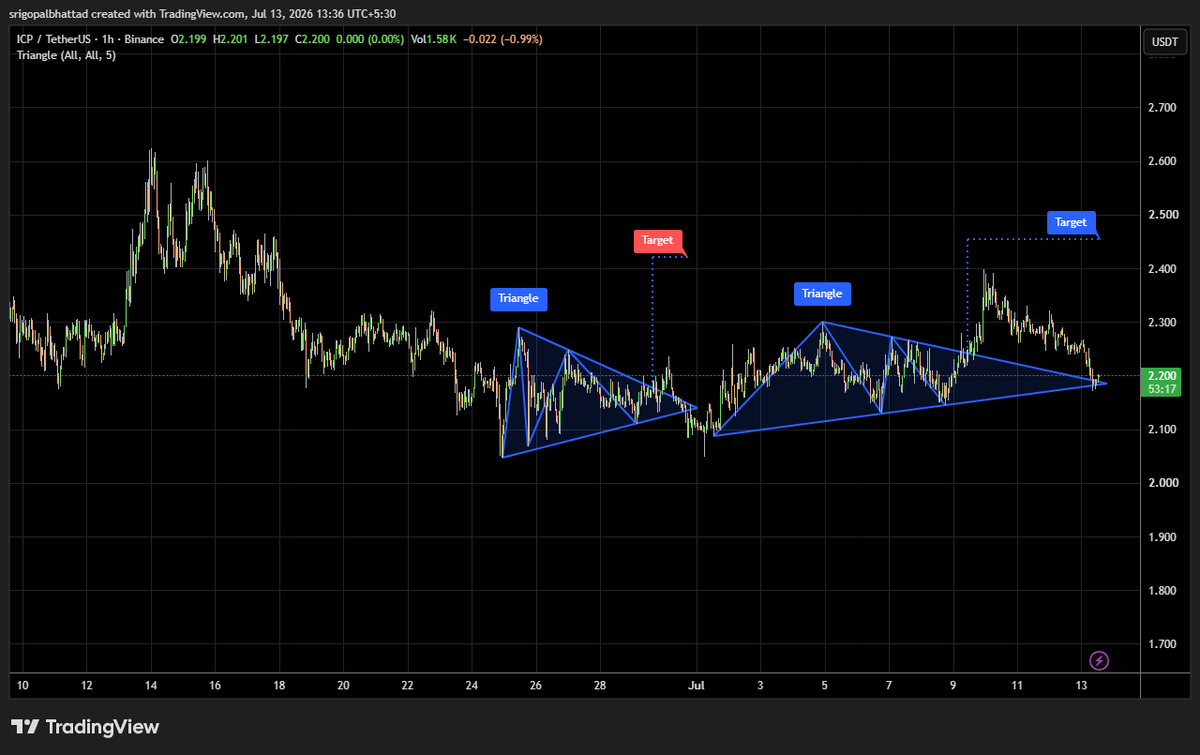Click the Triangle label beside the red Target

pyautogui.click(x=519, y=298)
